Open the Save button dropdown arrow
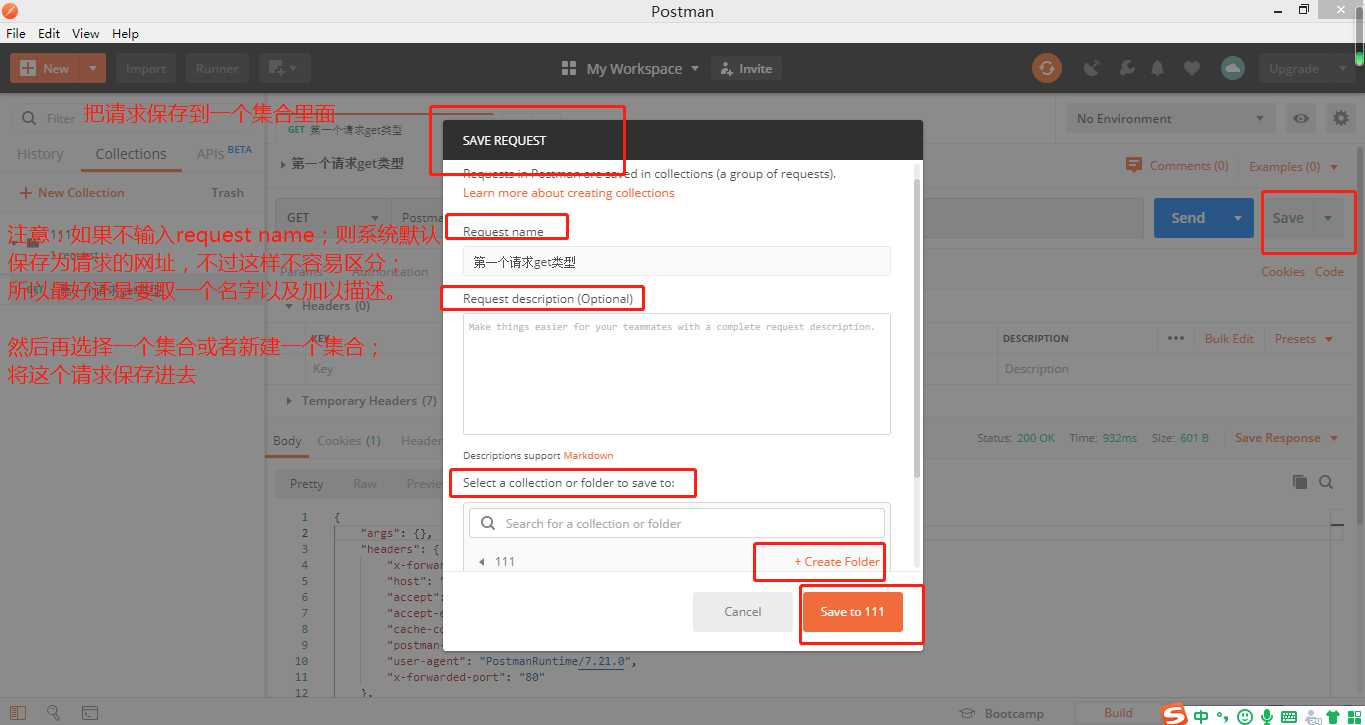This screenshot has width=1365, height=725. [x=1328, y=218]
